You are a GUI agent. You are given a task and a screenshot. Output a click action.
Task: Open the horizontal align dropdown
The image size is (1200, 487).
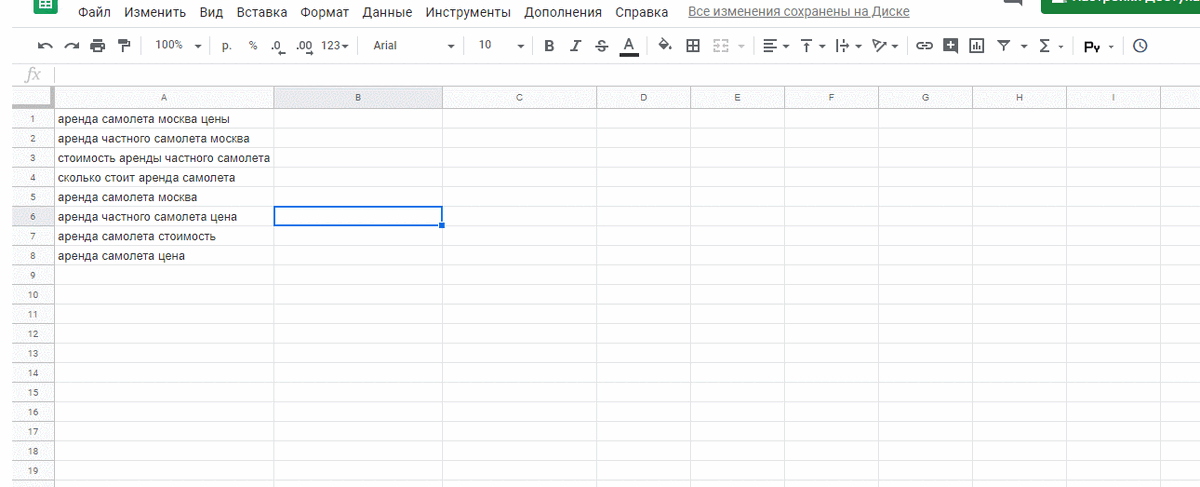775,46
